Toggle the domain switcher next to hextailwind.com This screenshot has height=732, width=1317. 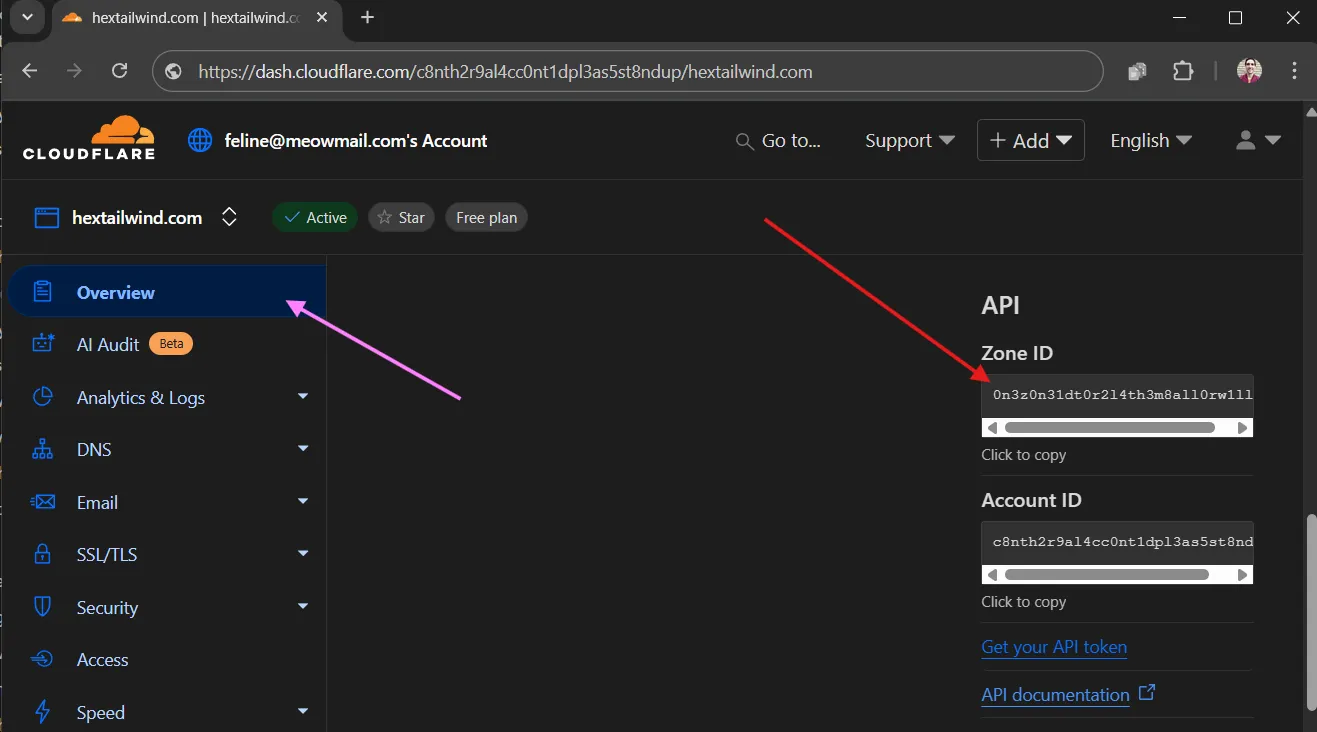(x=229, y=217)
